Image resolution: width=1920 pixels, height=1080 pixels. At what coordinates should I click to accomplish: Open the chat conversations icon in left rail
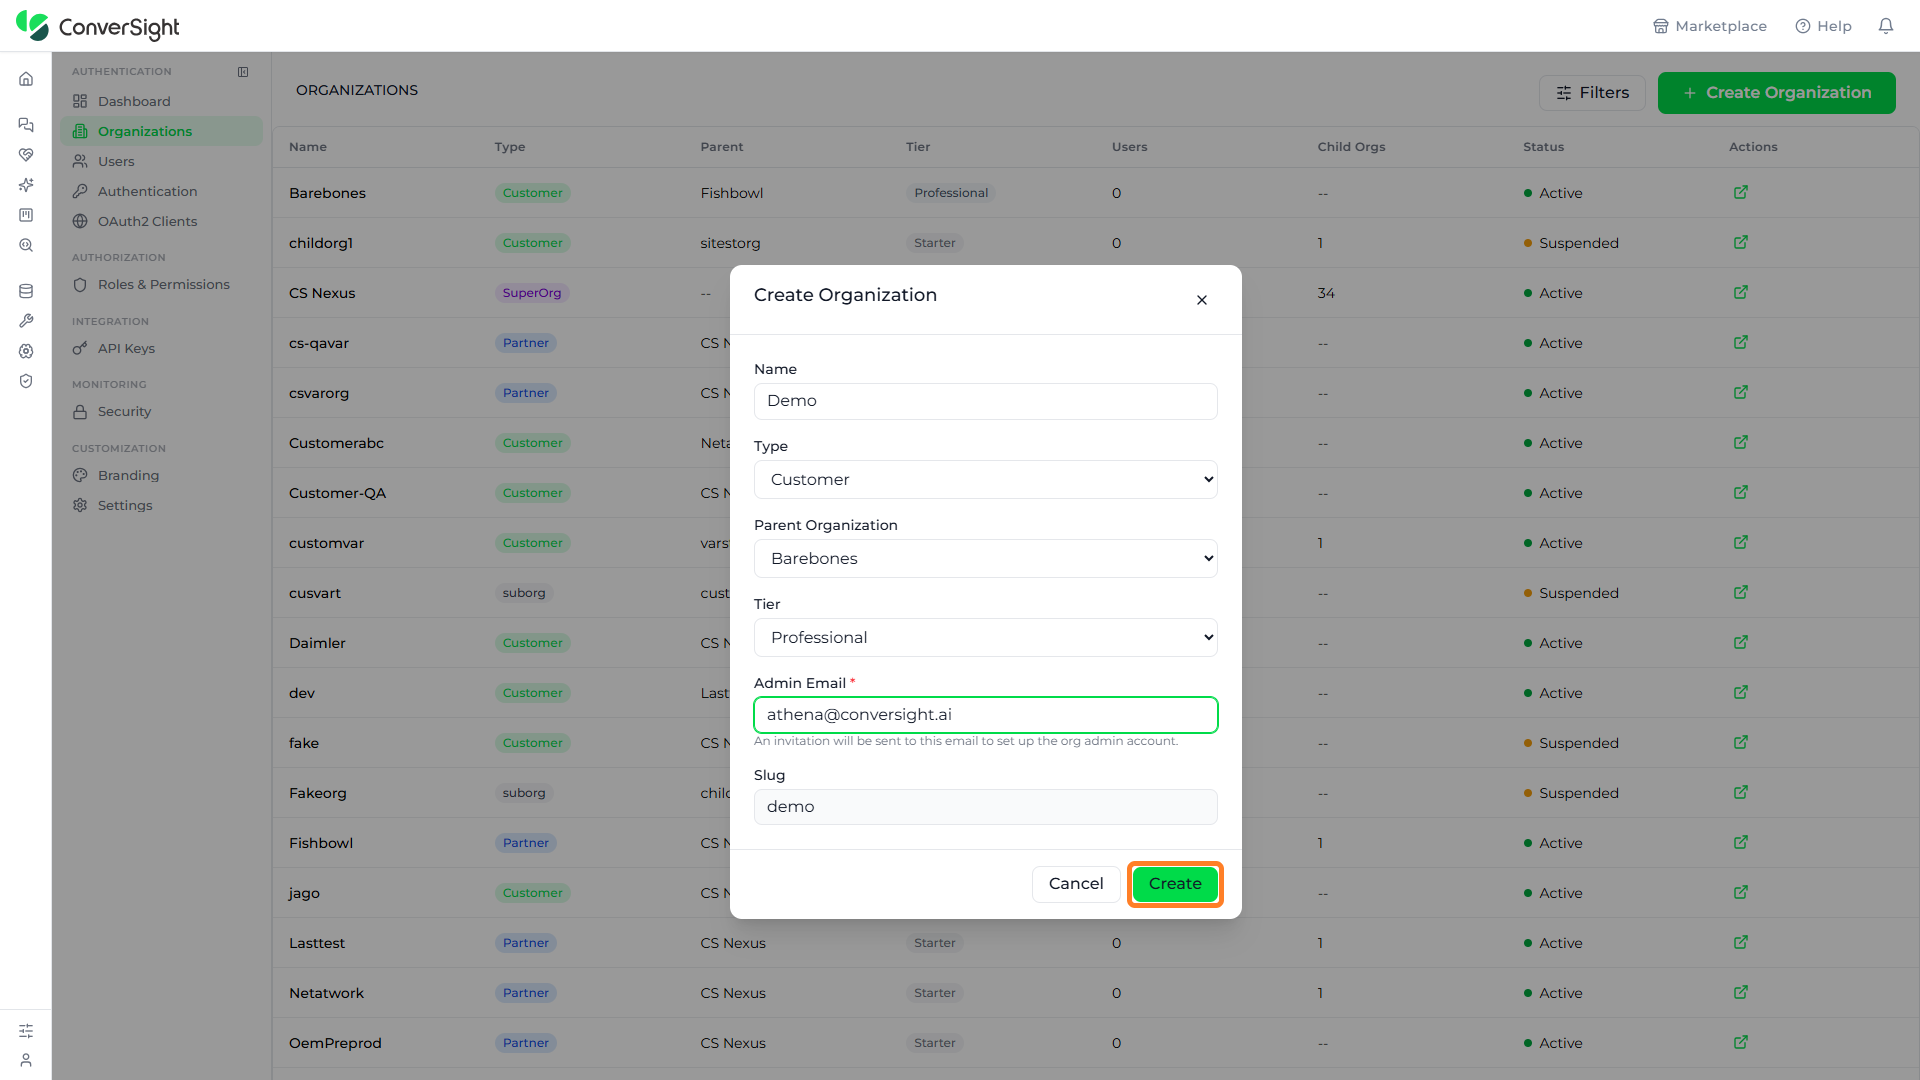pos(26,125)
